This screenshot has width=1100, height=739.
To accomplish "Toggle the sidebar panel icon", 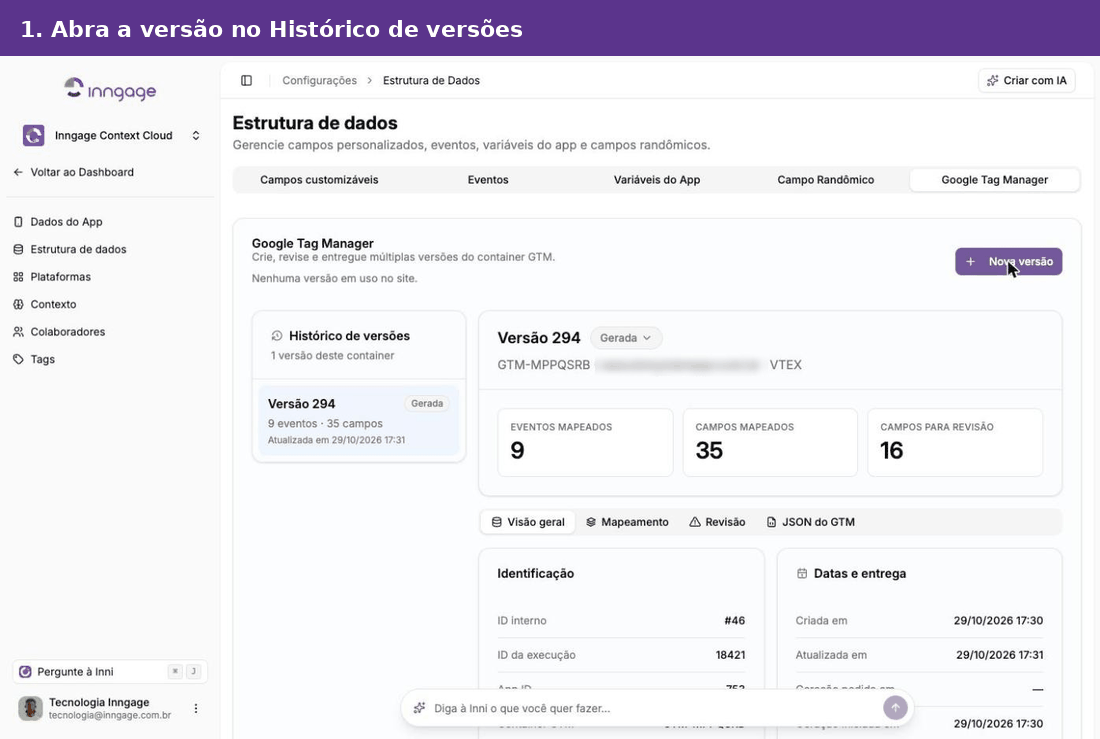I will click(246, 81).
